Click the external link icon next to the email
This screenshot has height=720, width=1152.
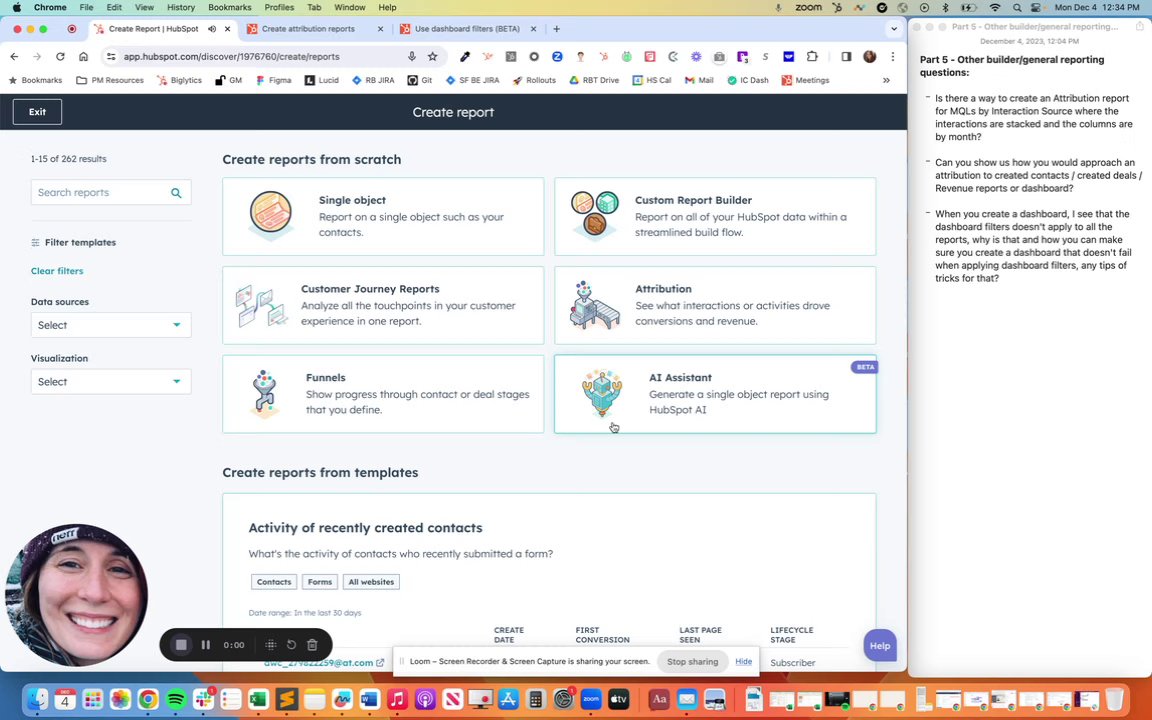(x=380, y=663)
